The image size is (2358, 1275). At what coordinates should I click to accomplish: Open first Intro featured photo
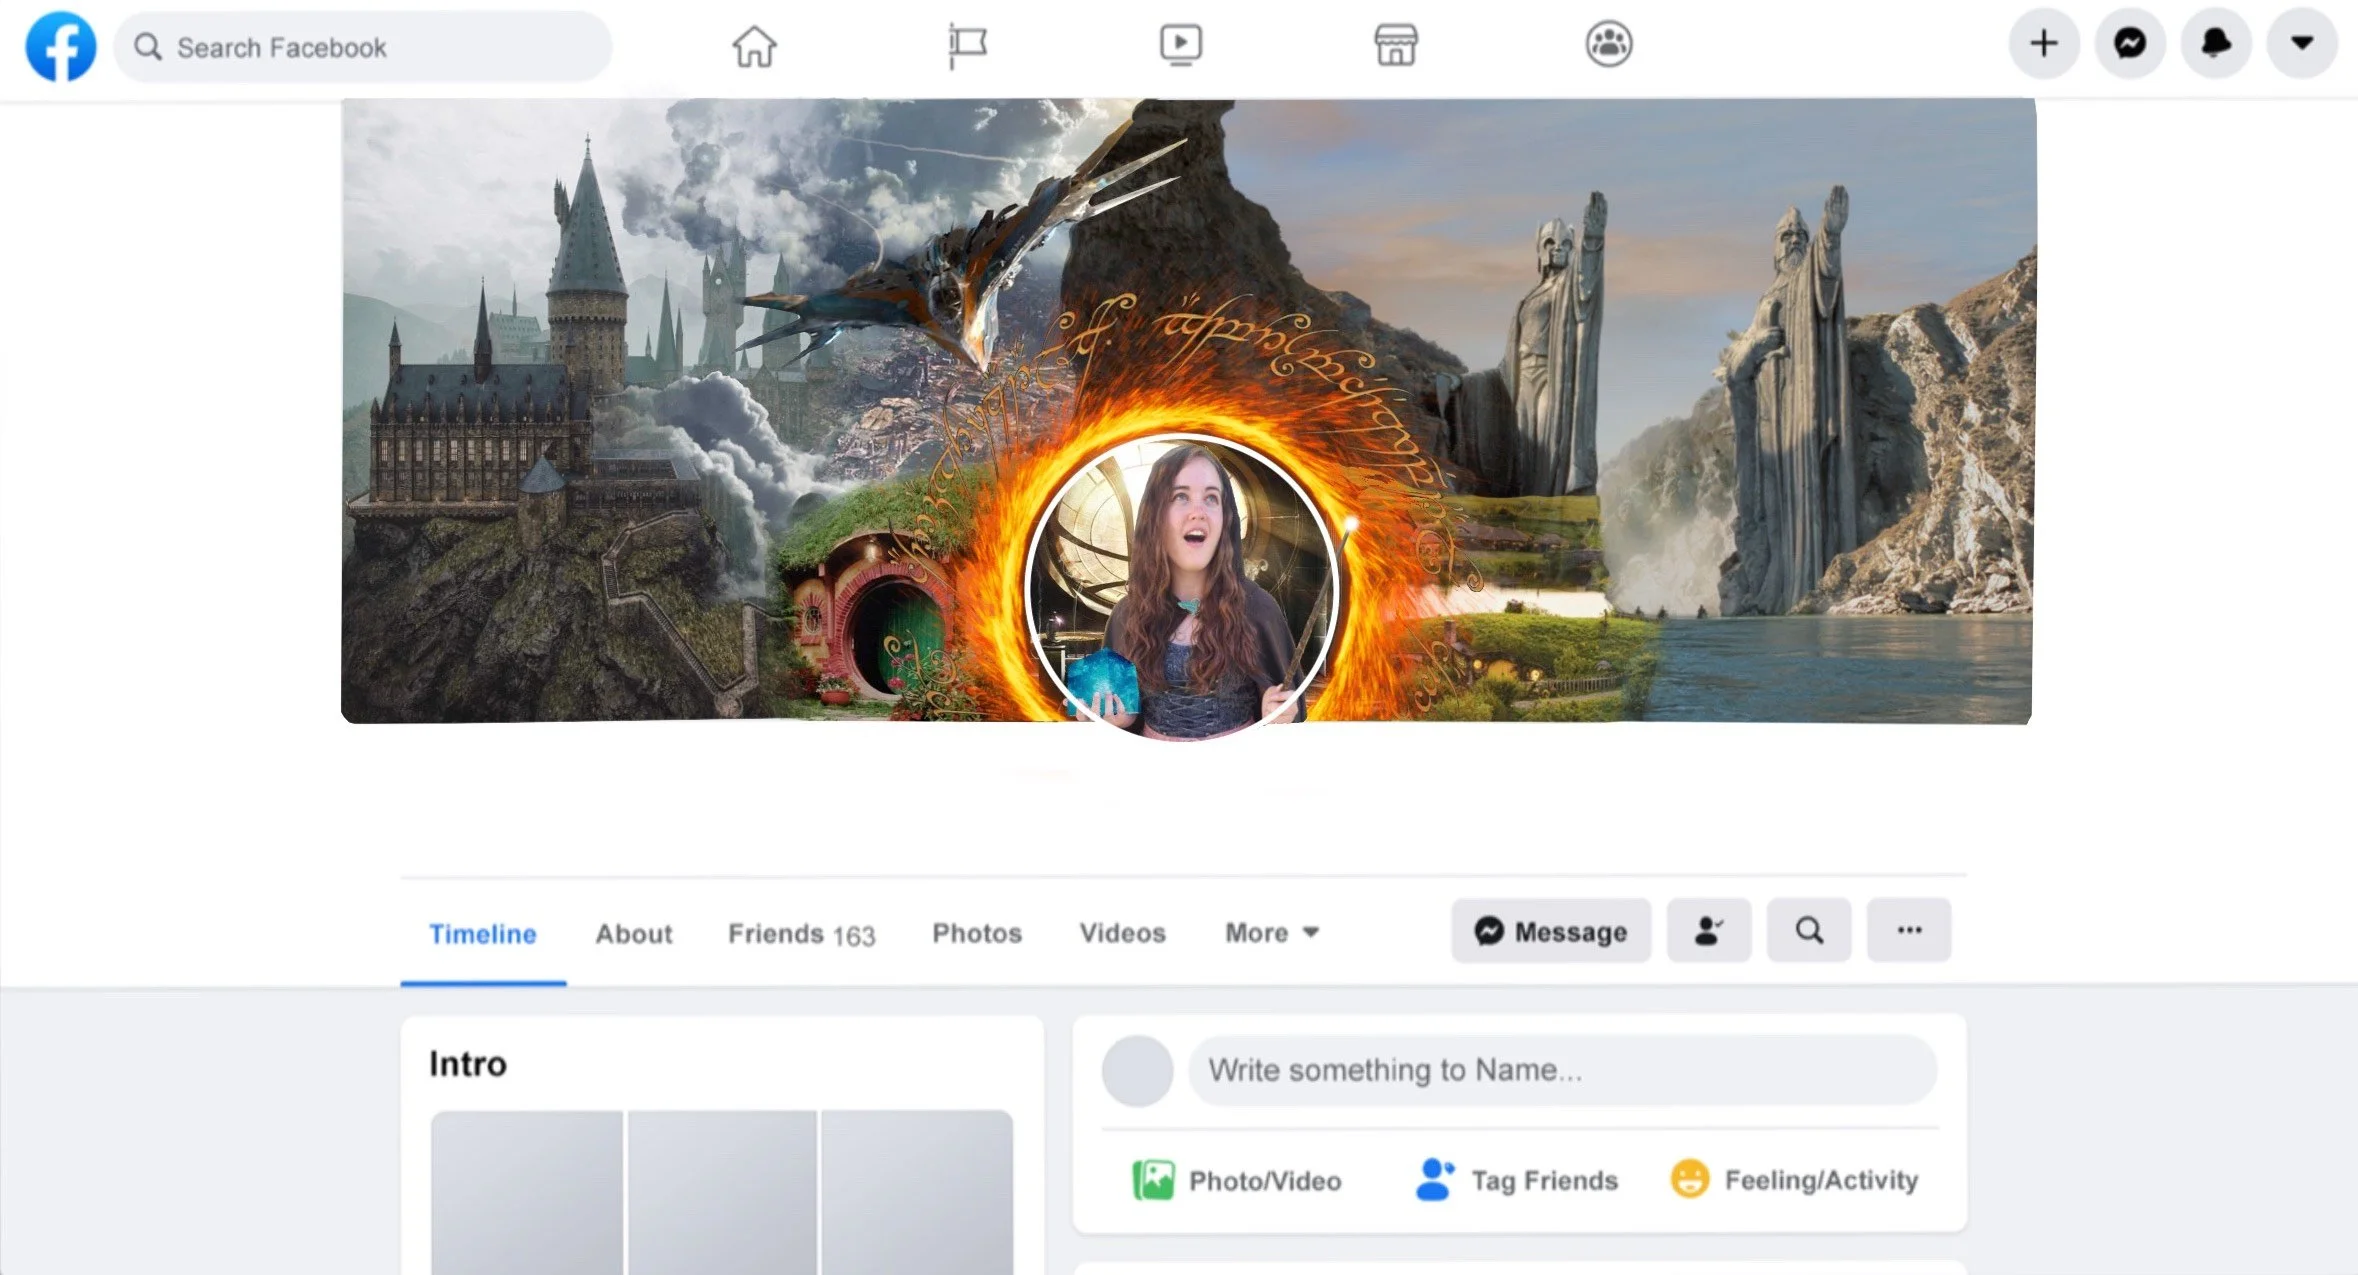click(527, 1192)
